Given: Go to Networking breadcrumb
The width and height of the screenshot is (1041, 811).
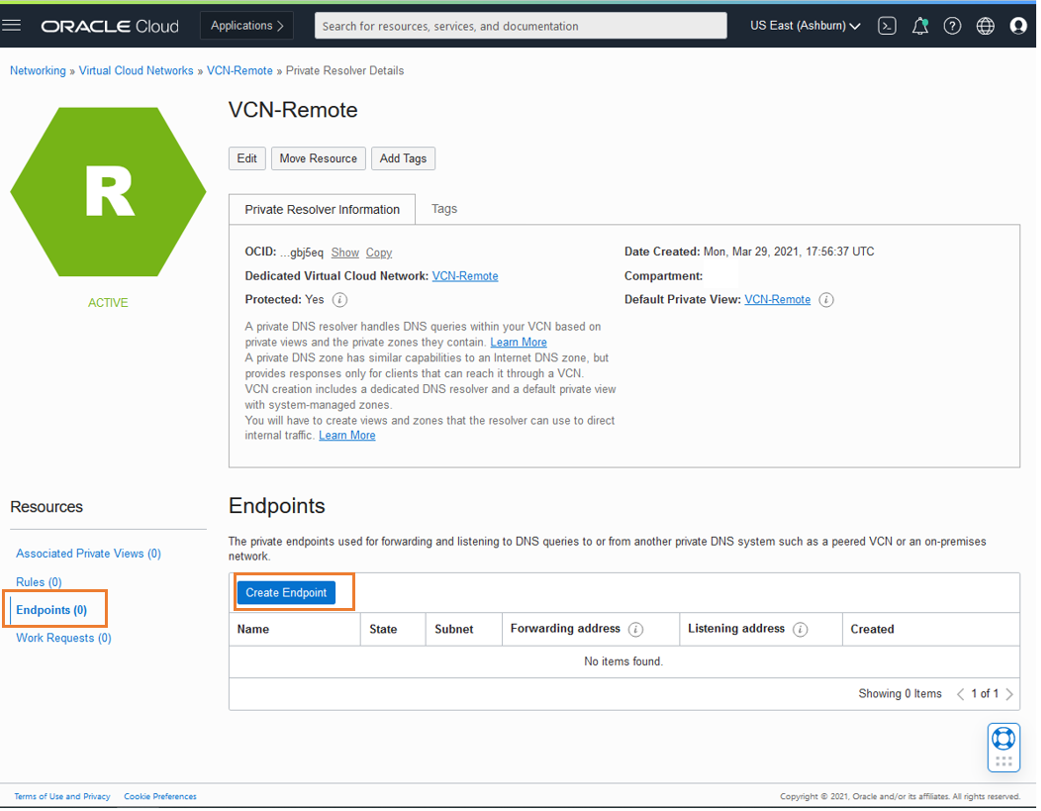Looking at the screenshot, I should pos(38,70).
